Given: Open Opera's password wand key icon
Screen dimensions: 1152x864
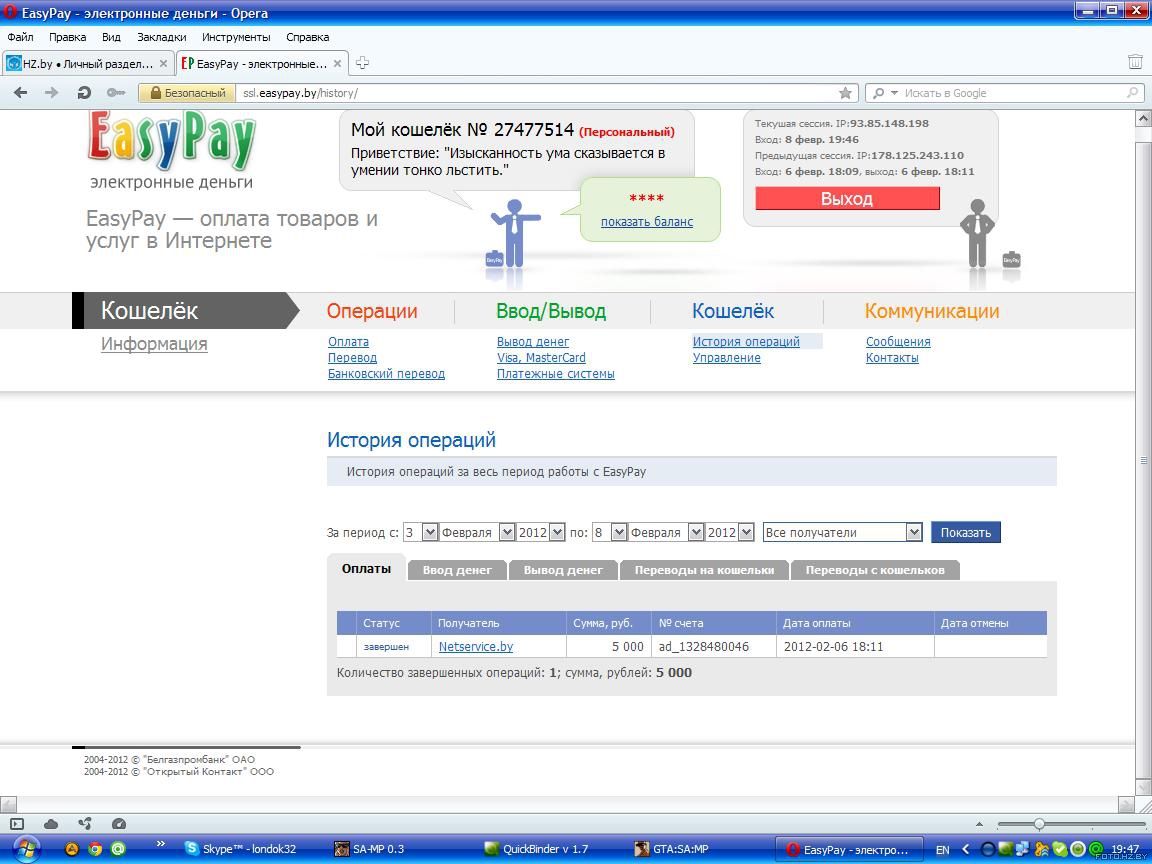Looking at the screenshot, I should pos(115,93).
